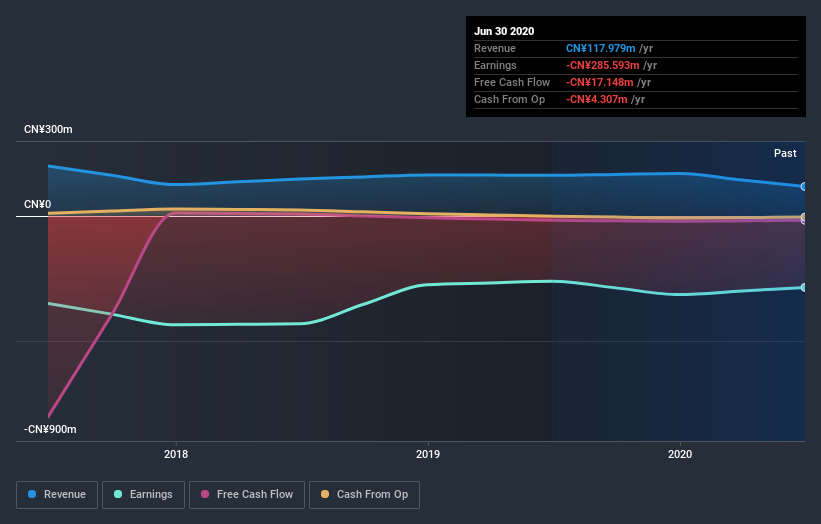Toggle the Free Cash Flow legend series

coord(247,495)
